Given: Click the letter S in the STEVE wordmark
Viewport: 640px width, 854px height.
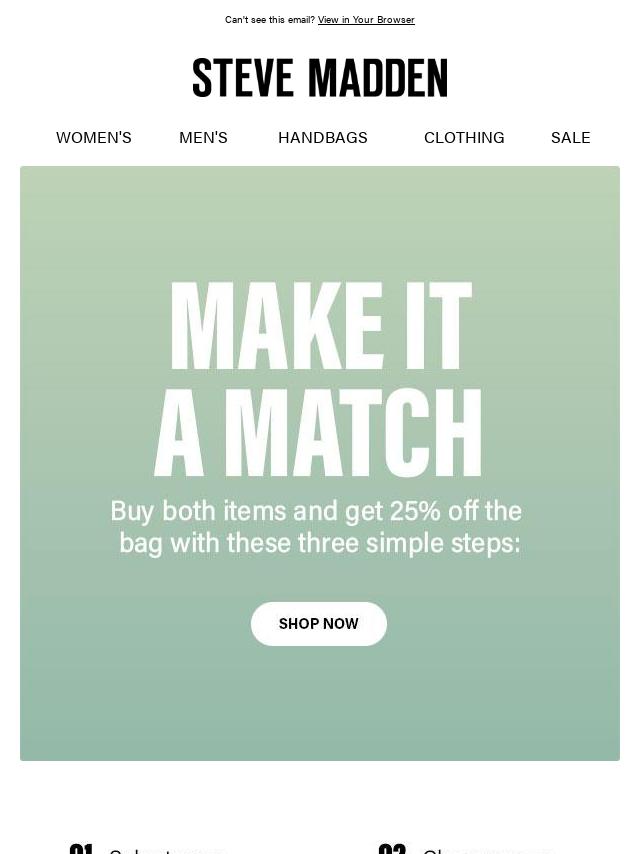Looking at the screenshot, I should [x=202, y=78].
